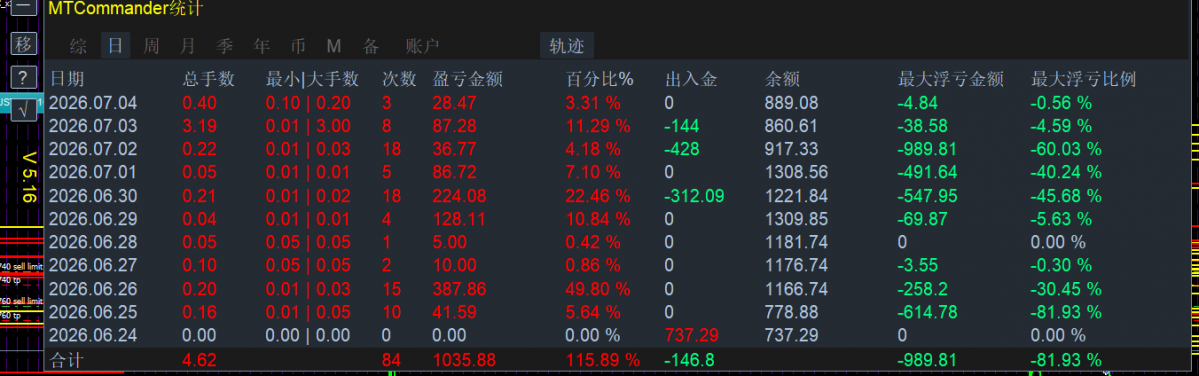1199x376 pixels.
Task: Click the balance value 889.08
Action: pos(791,102)
